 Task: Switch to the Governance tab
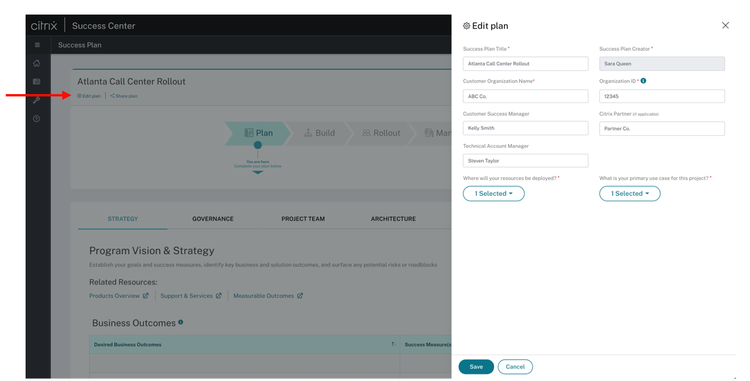pos(213,218)
